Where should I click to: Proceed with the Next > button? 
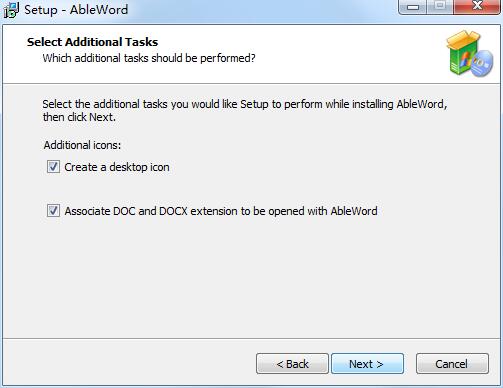click(x=367, y=364)
